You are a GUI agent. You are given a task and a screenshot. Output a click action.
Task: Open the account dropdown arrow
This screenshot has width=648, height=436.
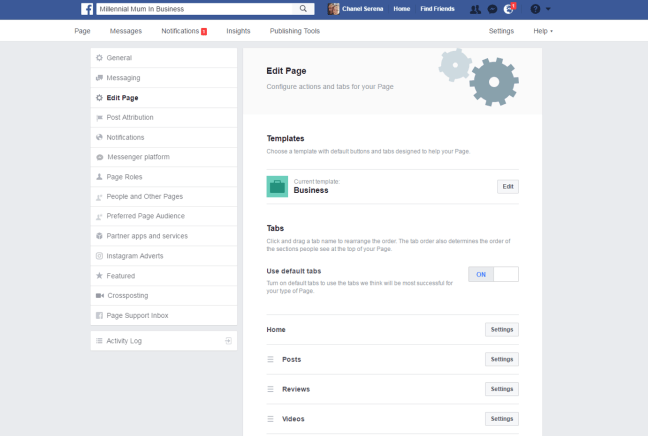[548, 9]
